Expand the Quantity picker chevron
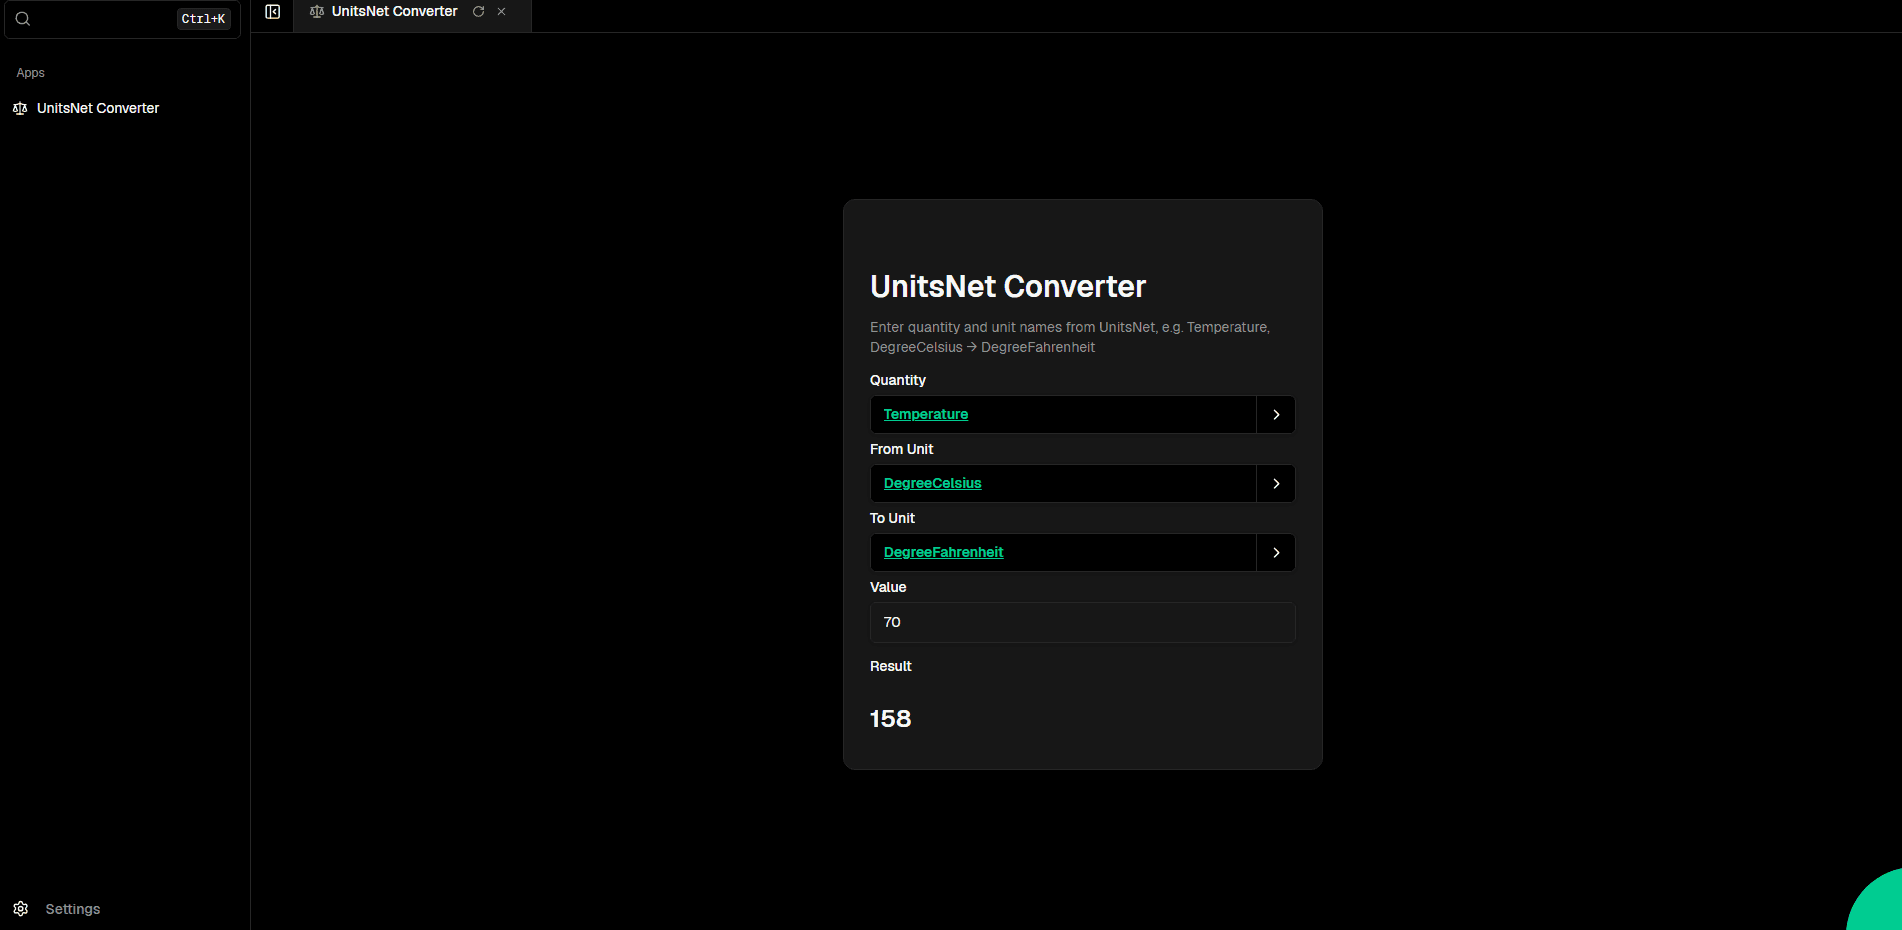The image size is (1902, 930). (1275, 414)
